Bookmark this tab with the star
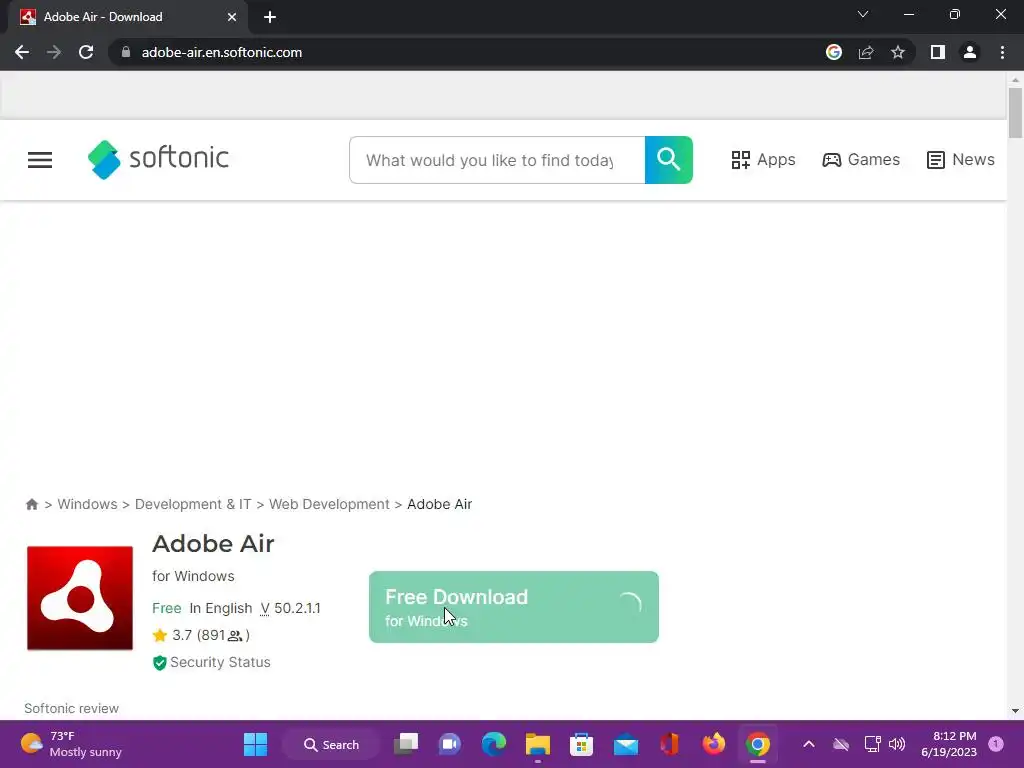The height and width of the screenshot is (768, 1024). pyautogui.click(x=898, y=52)
